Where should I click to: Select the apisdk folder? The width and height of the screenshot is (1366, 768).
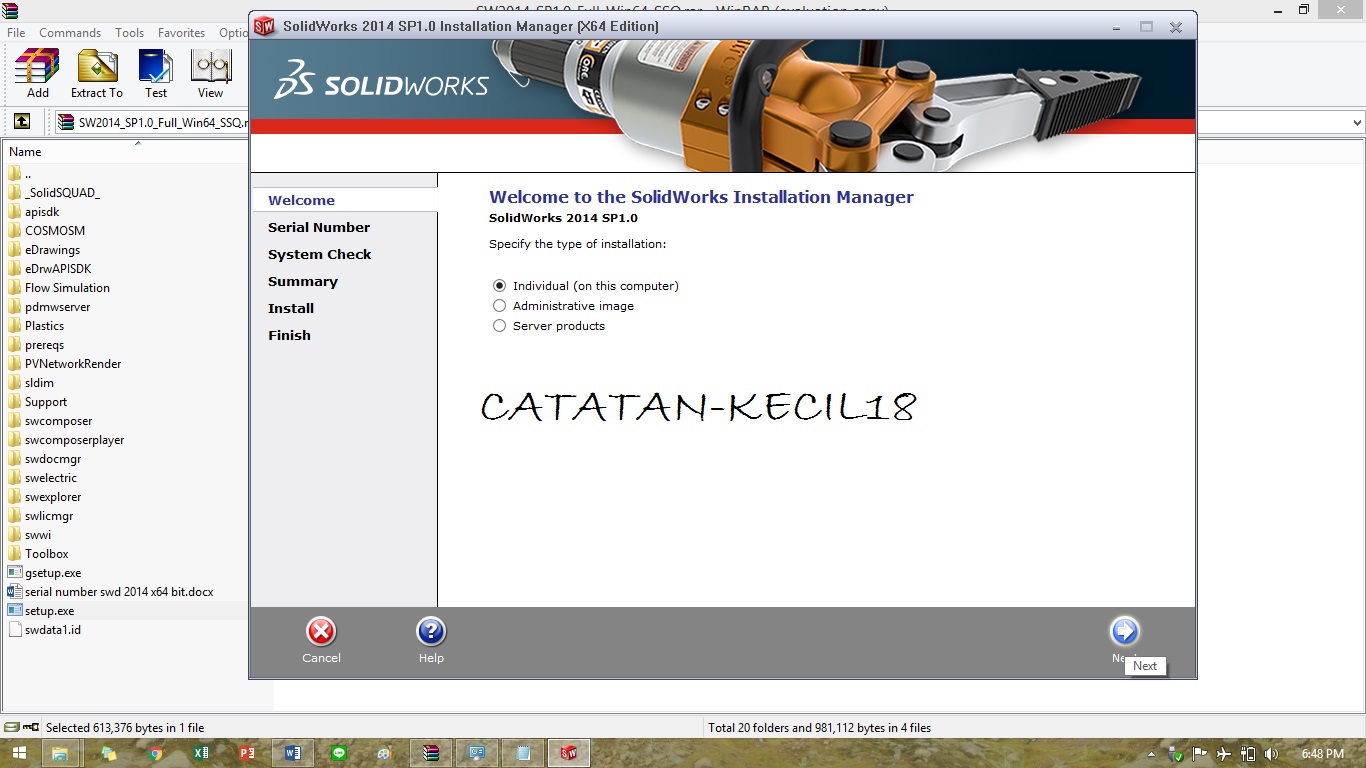click(42, 212)
